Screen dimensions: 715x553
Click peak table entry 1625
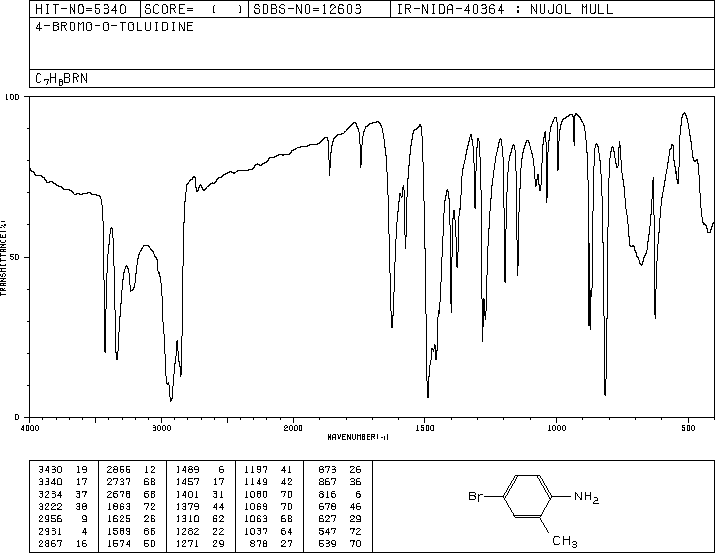click(x=119, y=519)
